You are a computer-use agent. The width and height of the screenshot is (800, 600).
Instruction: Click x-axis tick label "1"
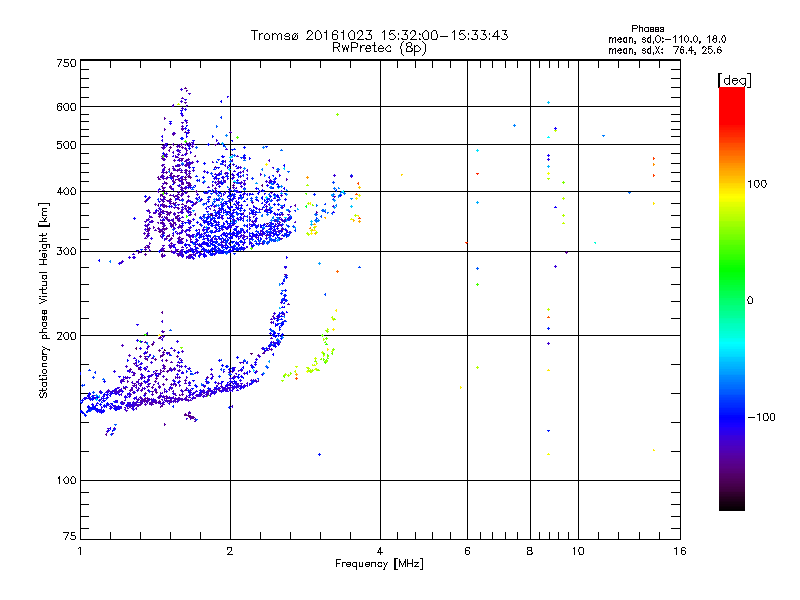pyautogui.click(x=80, y=551)
